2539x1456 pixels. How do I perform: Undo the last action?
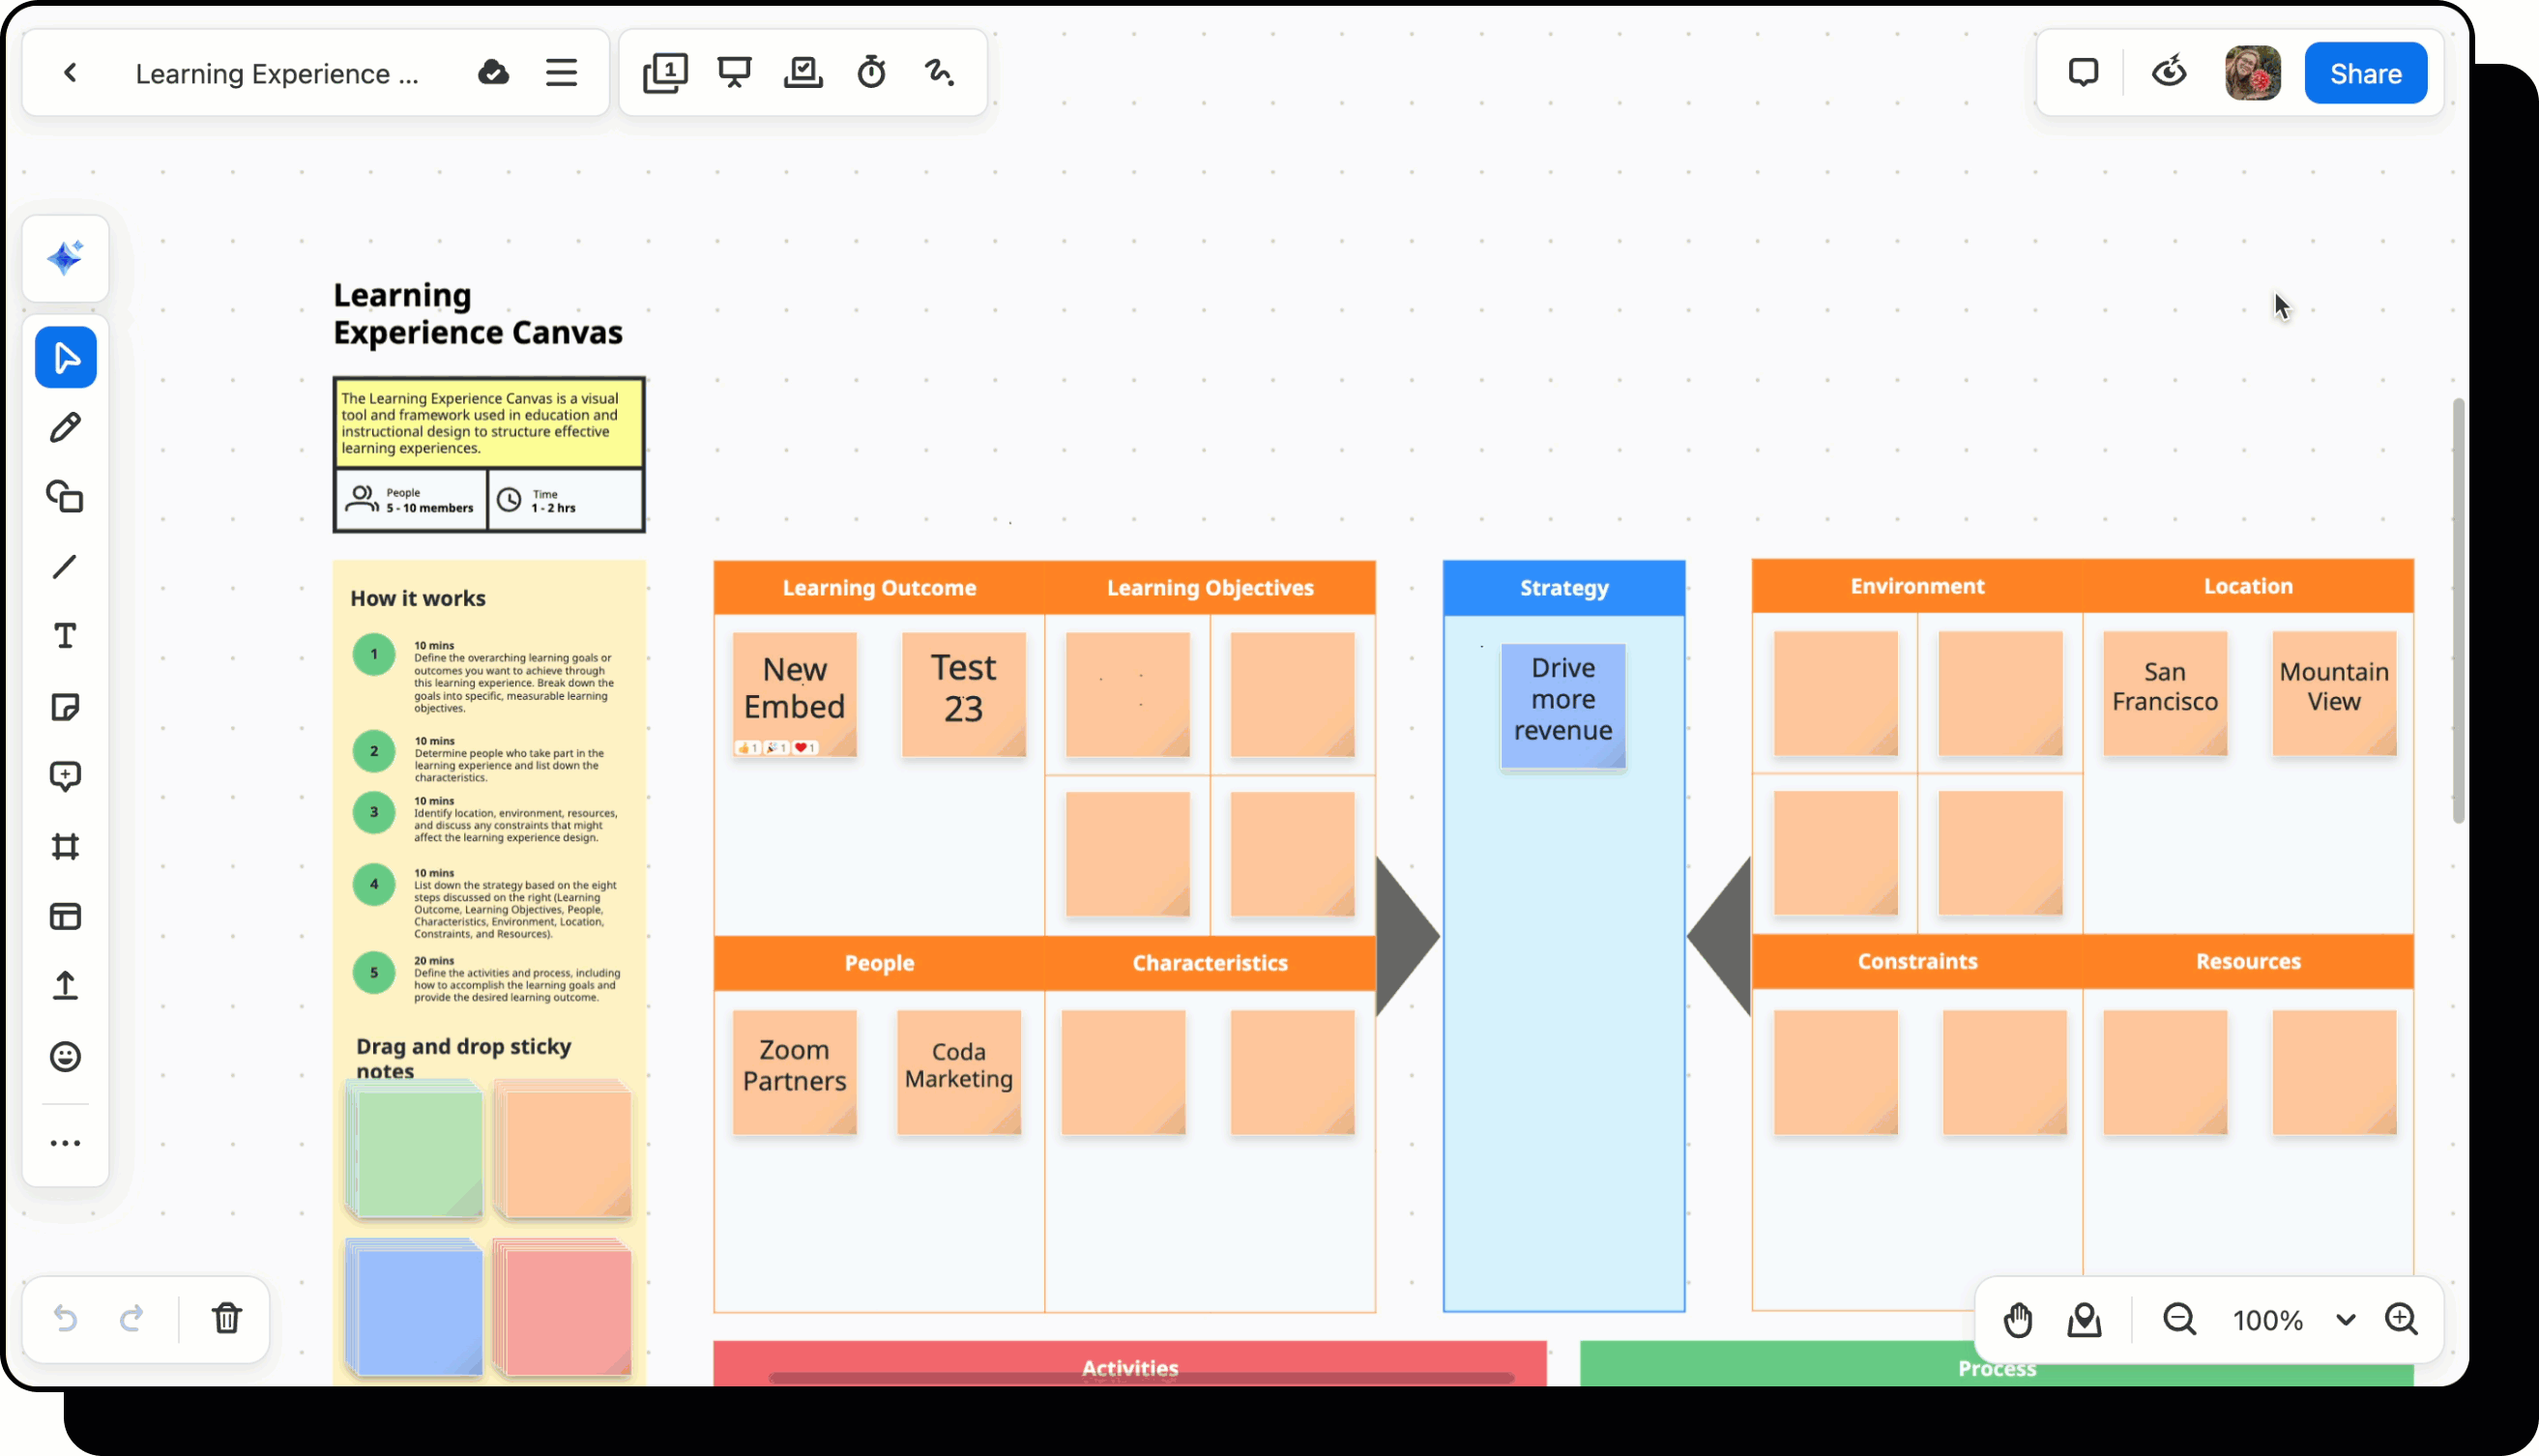tap(65, 1318)
